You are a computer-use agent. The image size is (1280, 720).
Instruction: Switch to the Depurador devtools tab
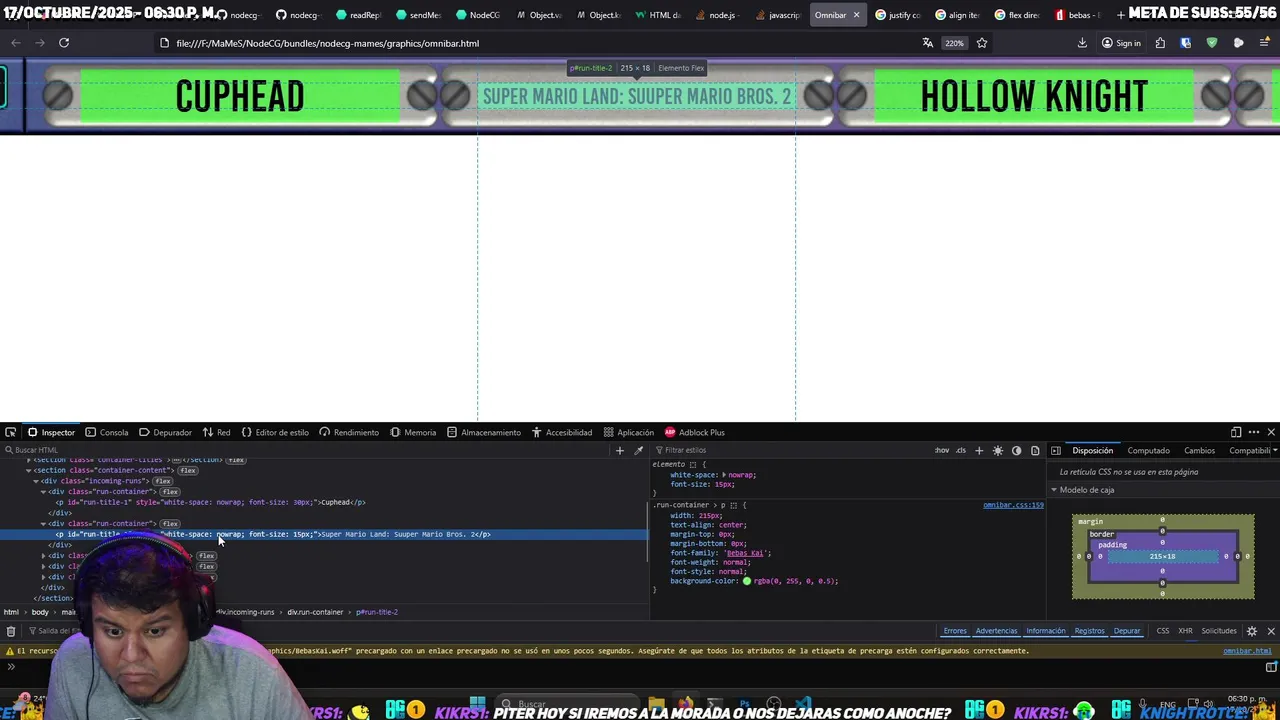tap(165, 432)
